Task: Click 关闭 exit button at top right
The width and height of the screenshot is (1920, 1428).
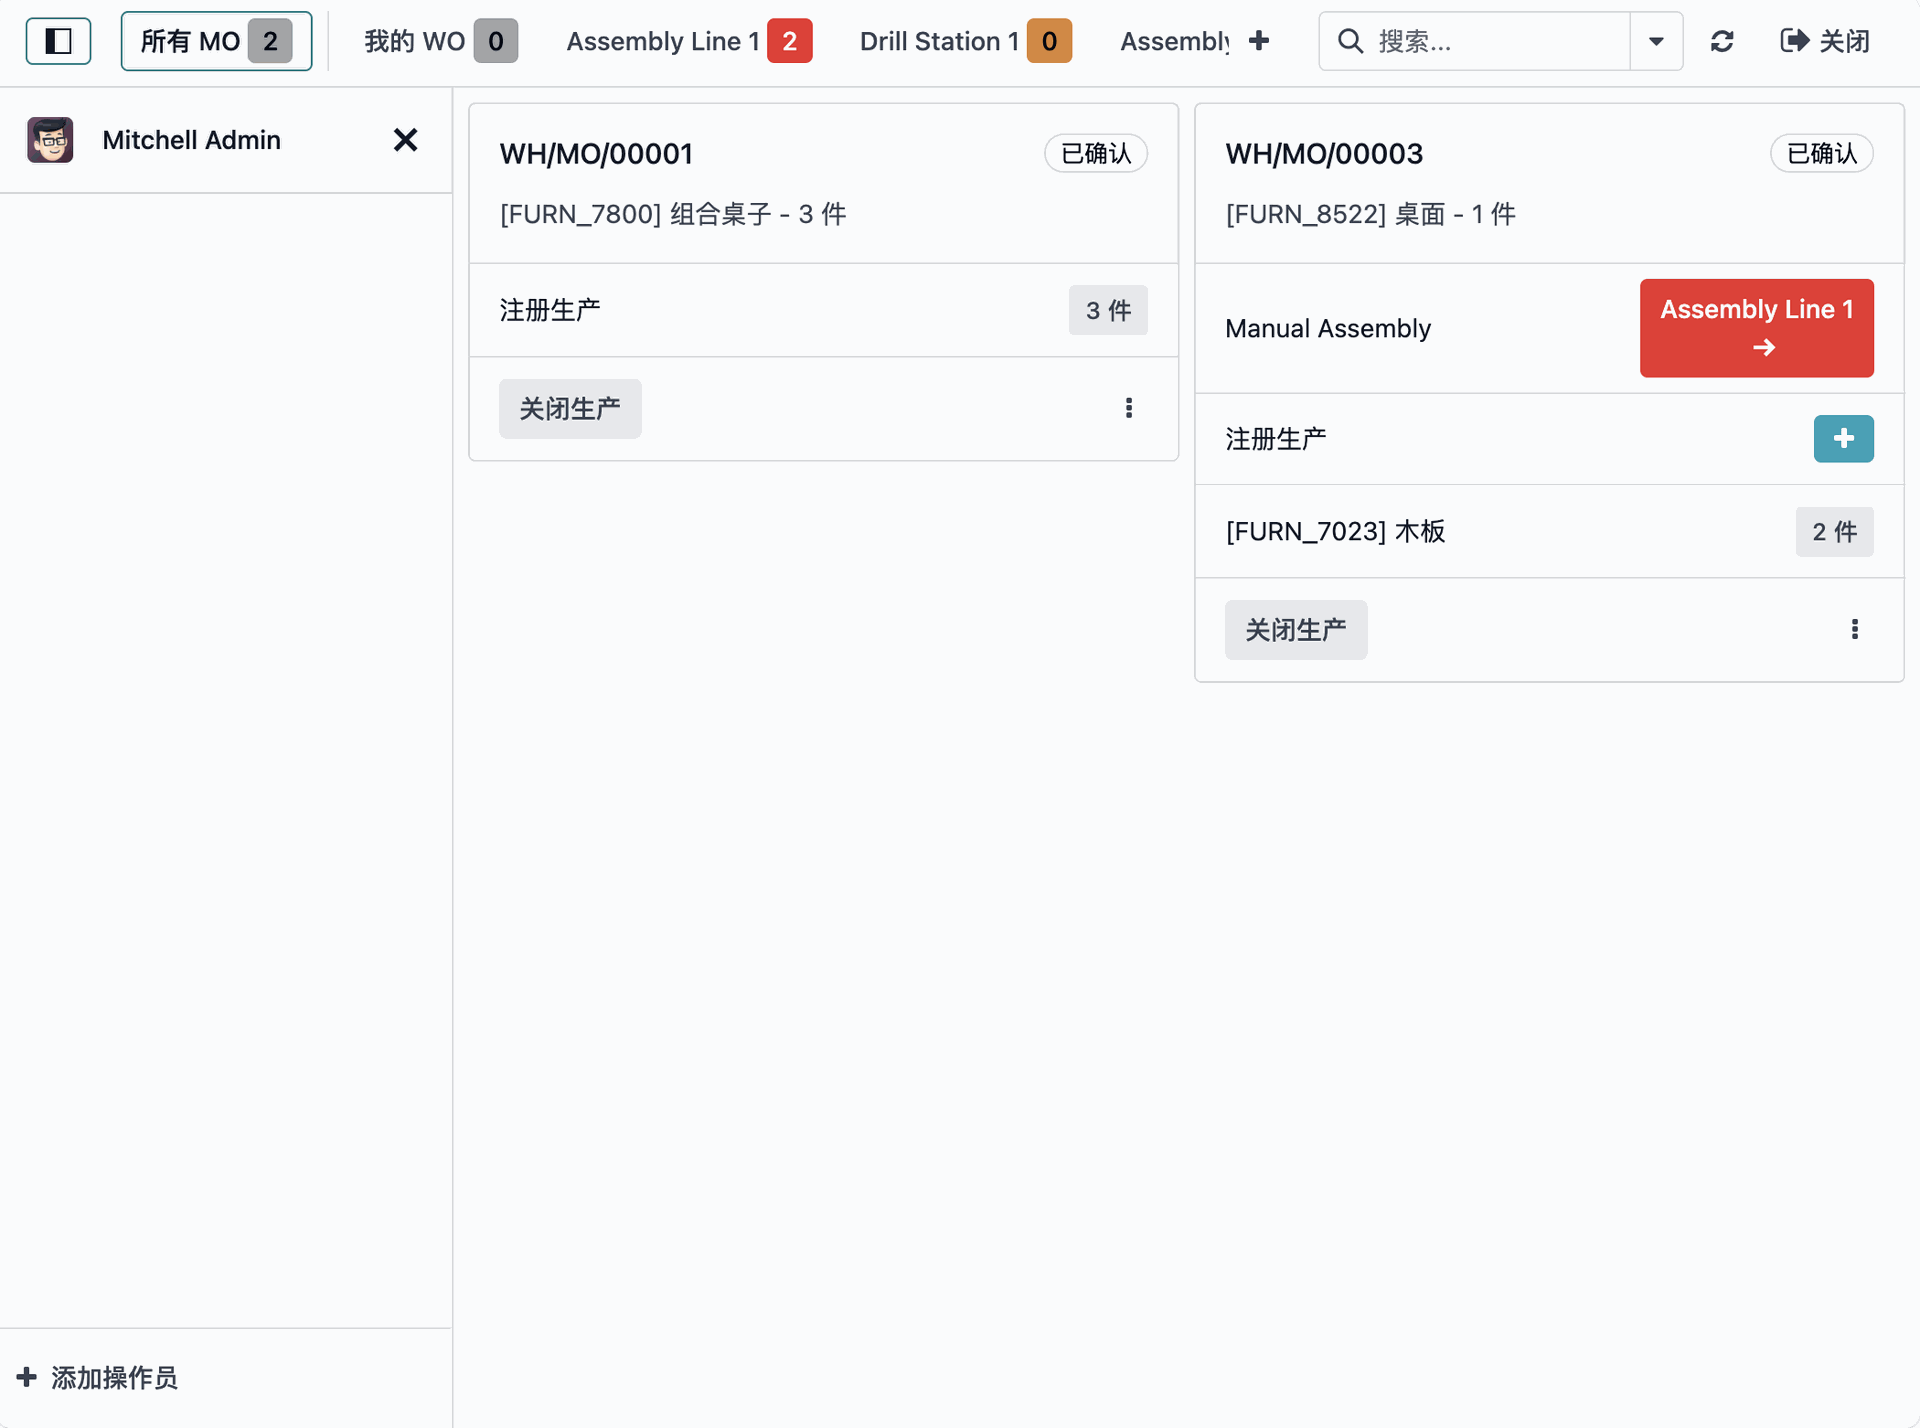Action: click(1825, 41)
